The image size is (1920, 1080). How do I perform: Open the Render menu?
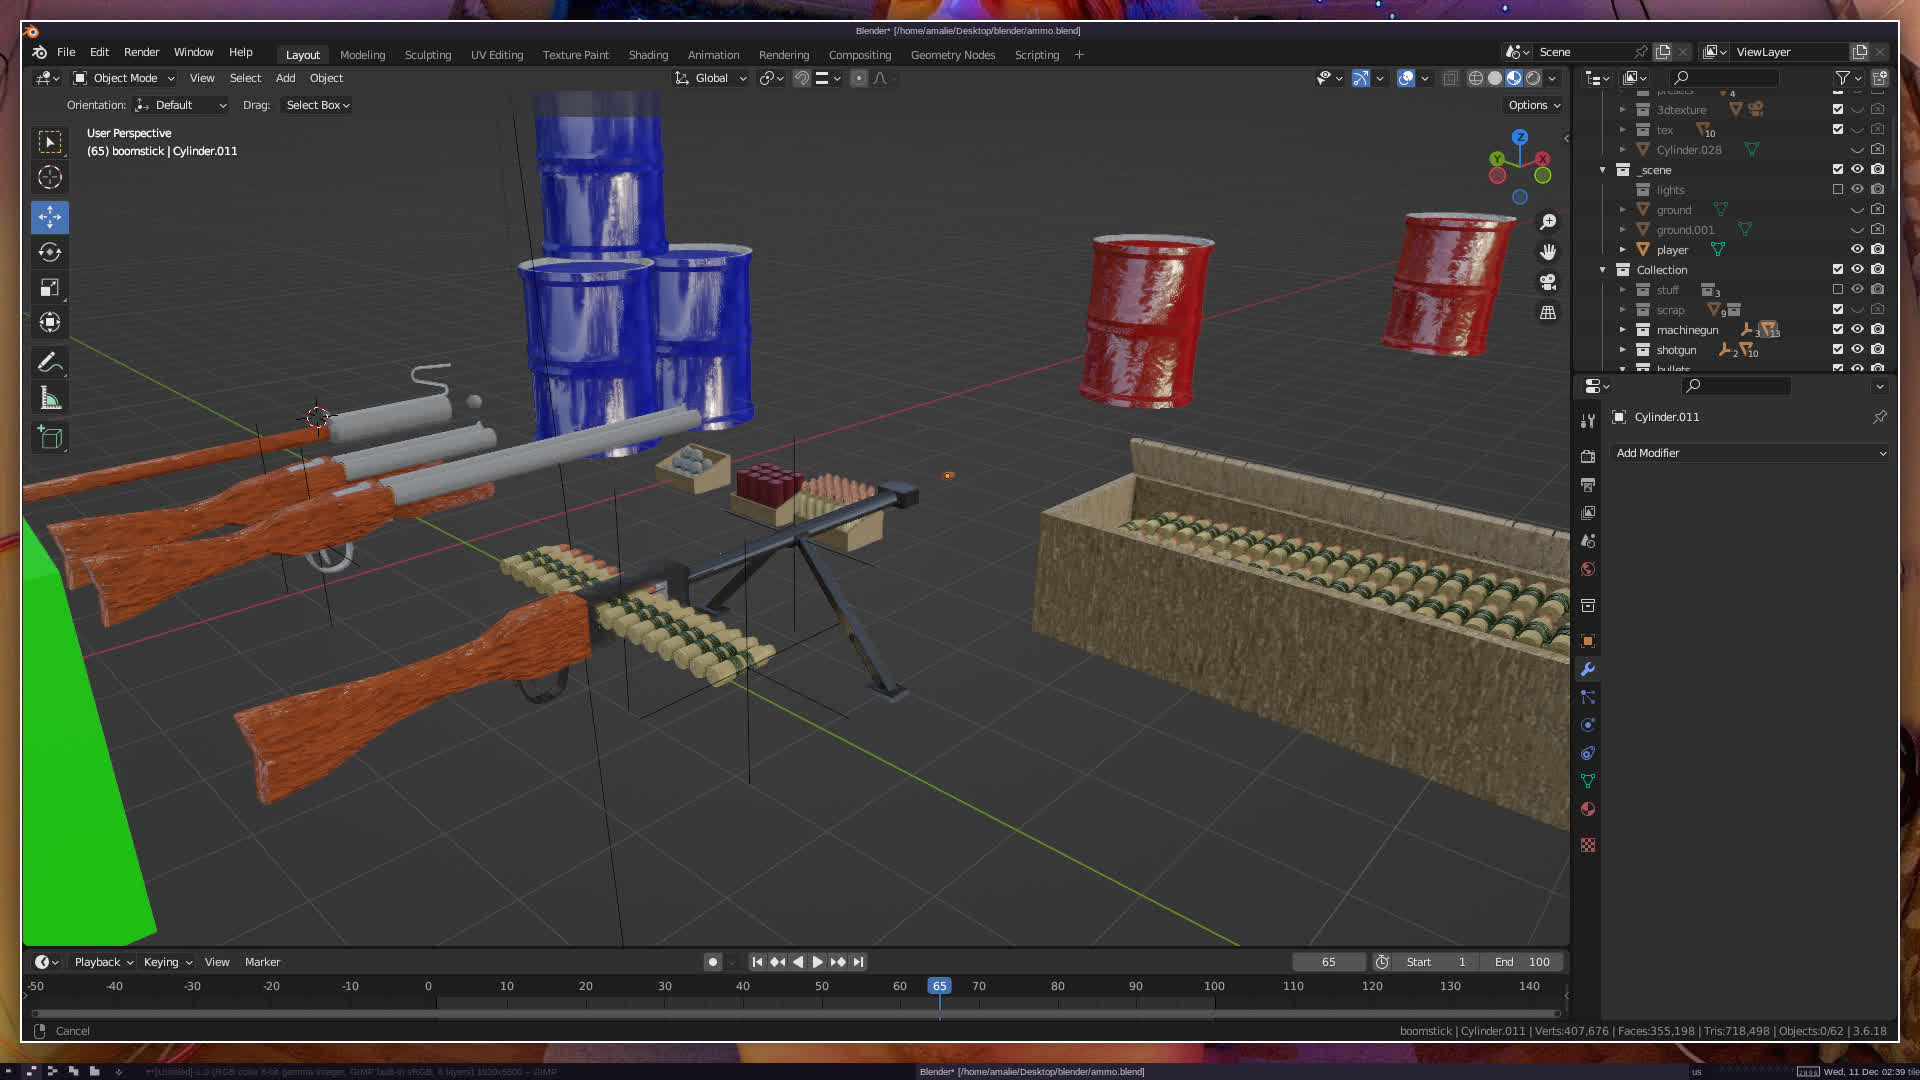141,52
